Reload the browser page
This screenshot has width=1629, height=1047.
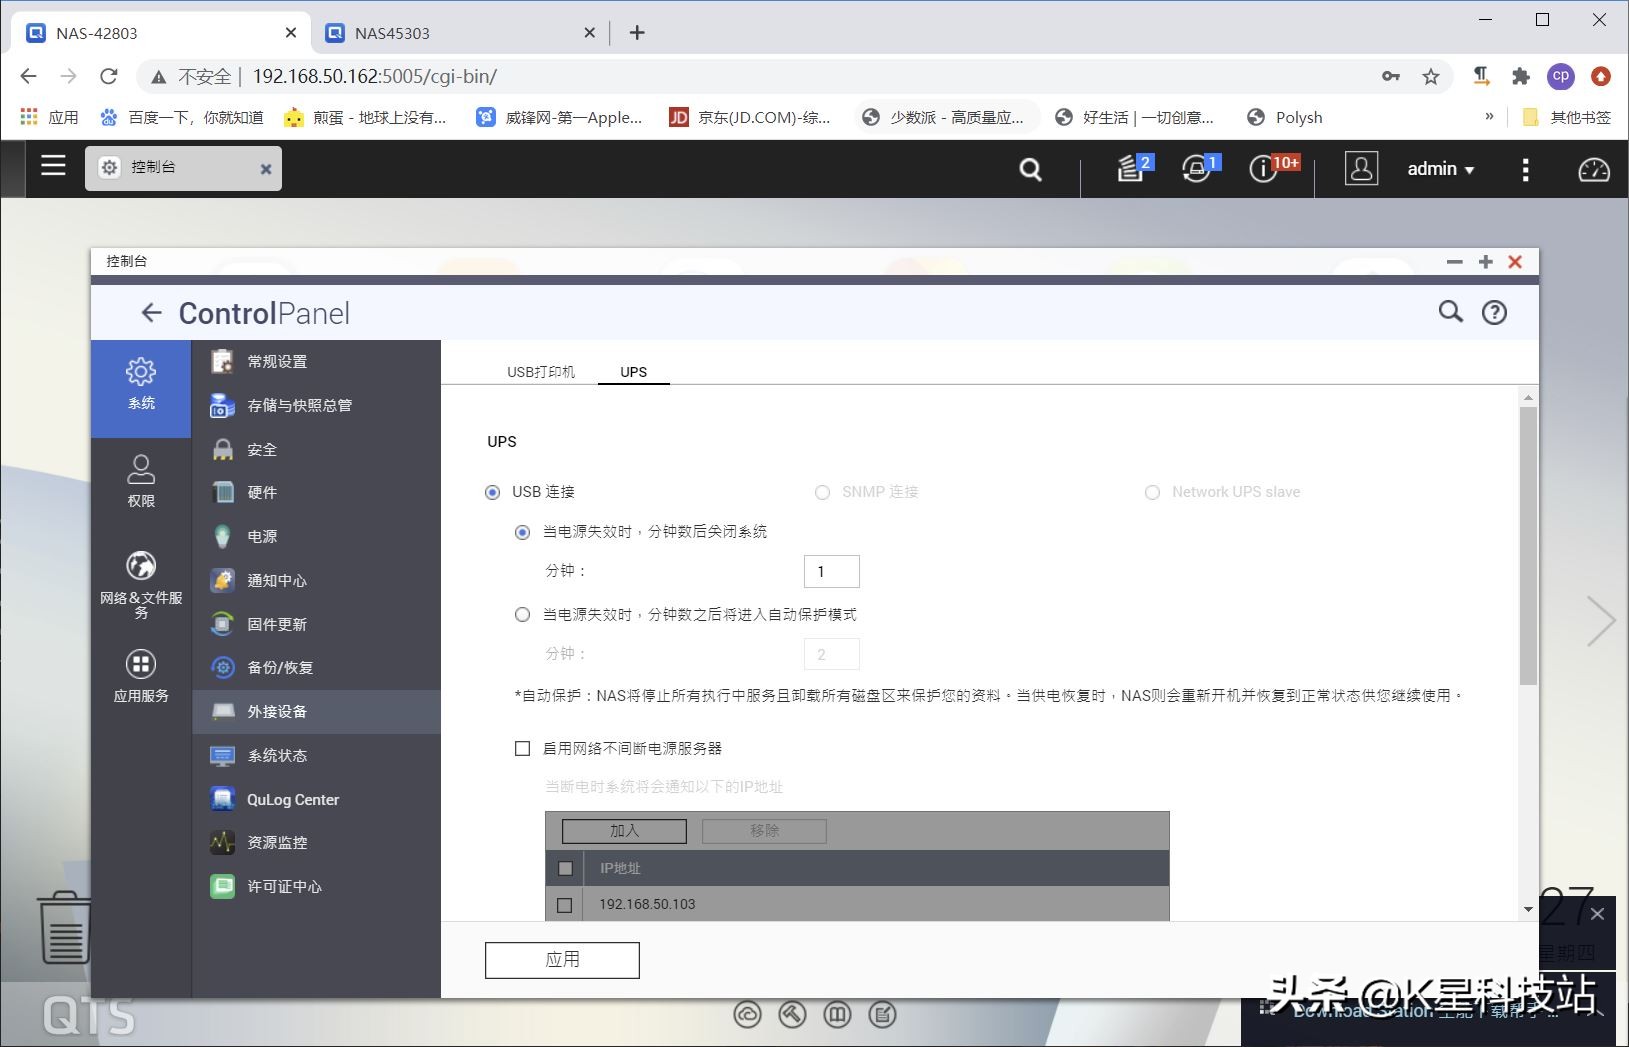[x=109, y=76]
